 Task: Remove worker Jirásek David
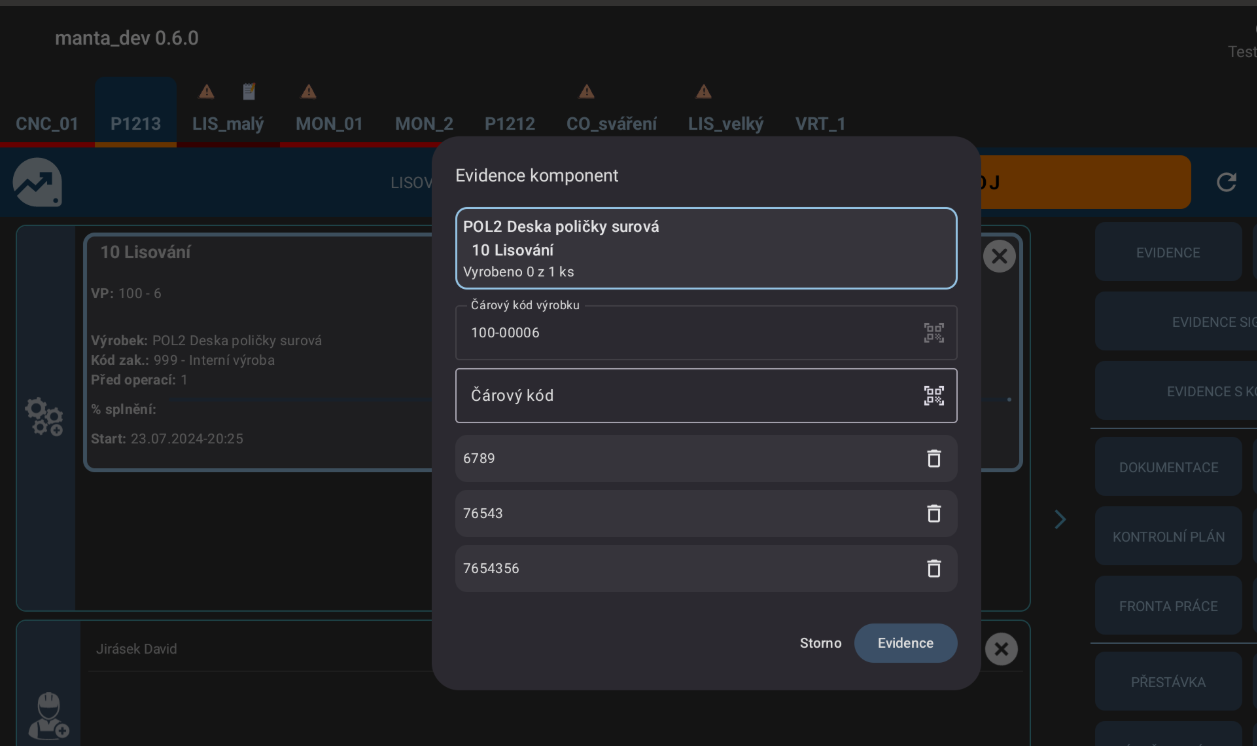pyautogui.click(x=1000, y=649)
